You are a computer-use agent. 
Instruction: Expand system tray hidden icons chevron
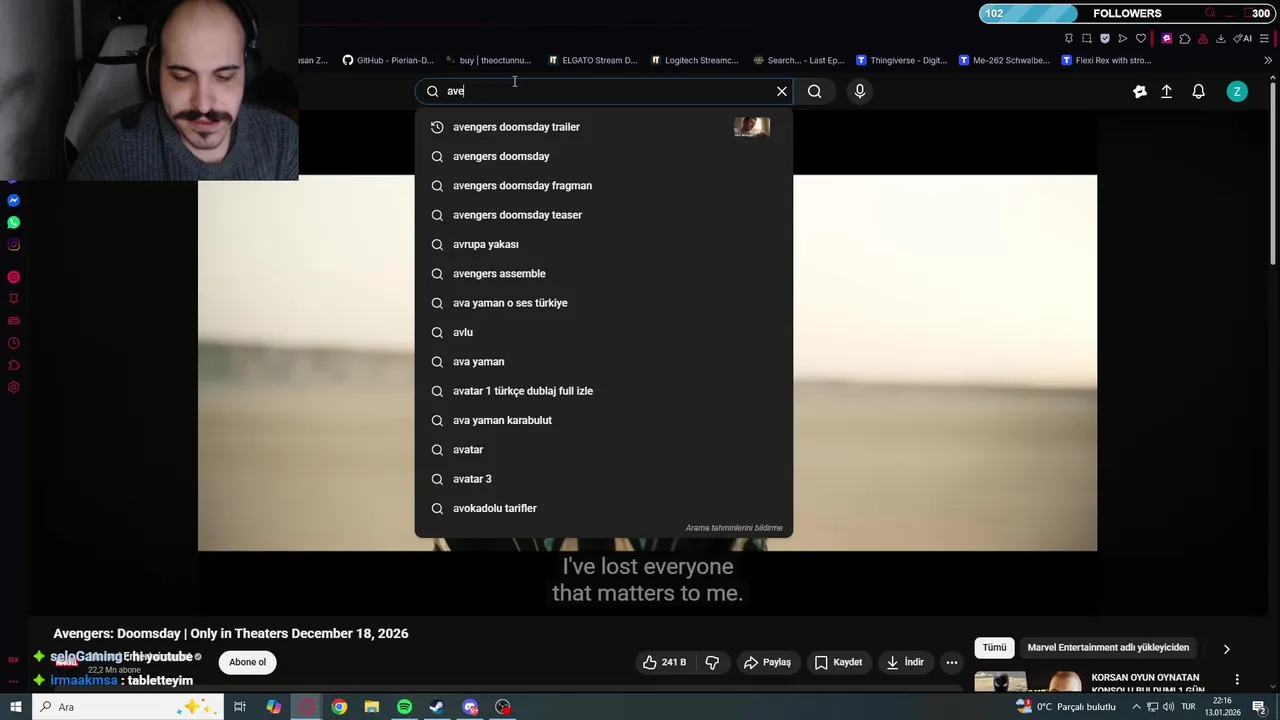1136,707
